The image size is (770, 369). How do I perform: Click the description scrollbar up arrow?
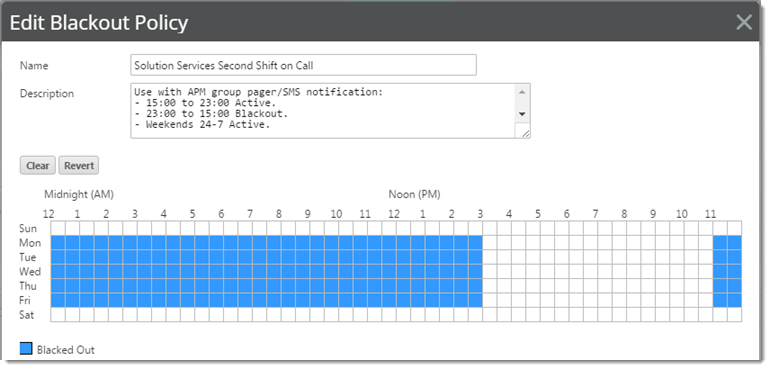(522, 92)
